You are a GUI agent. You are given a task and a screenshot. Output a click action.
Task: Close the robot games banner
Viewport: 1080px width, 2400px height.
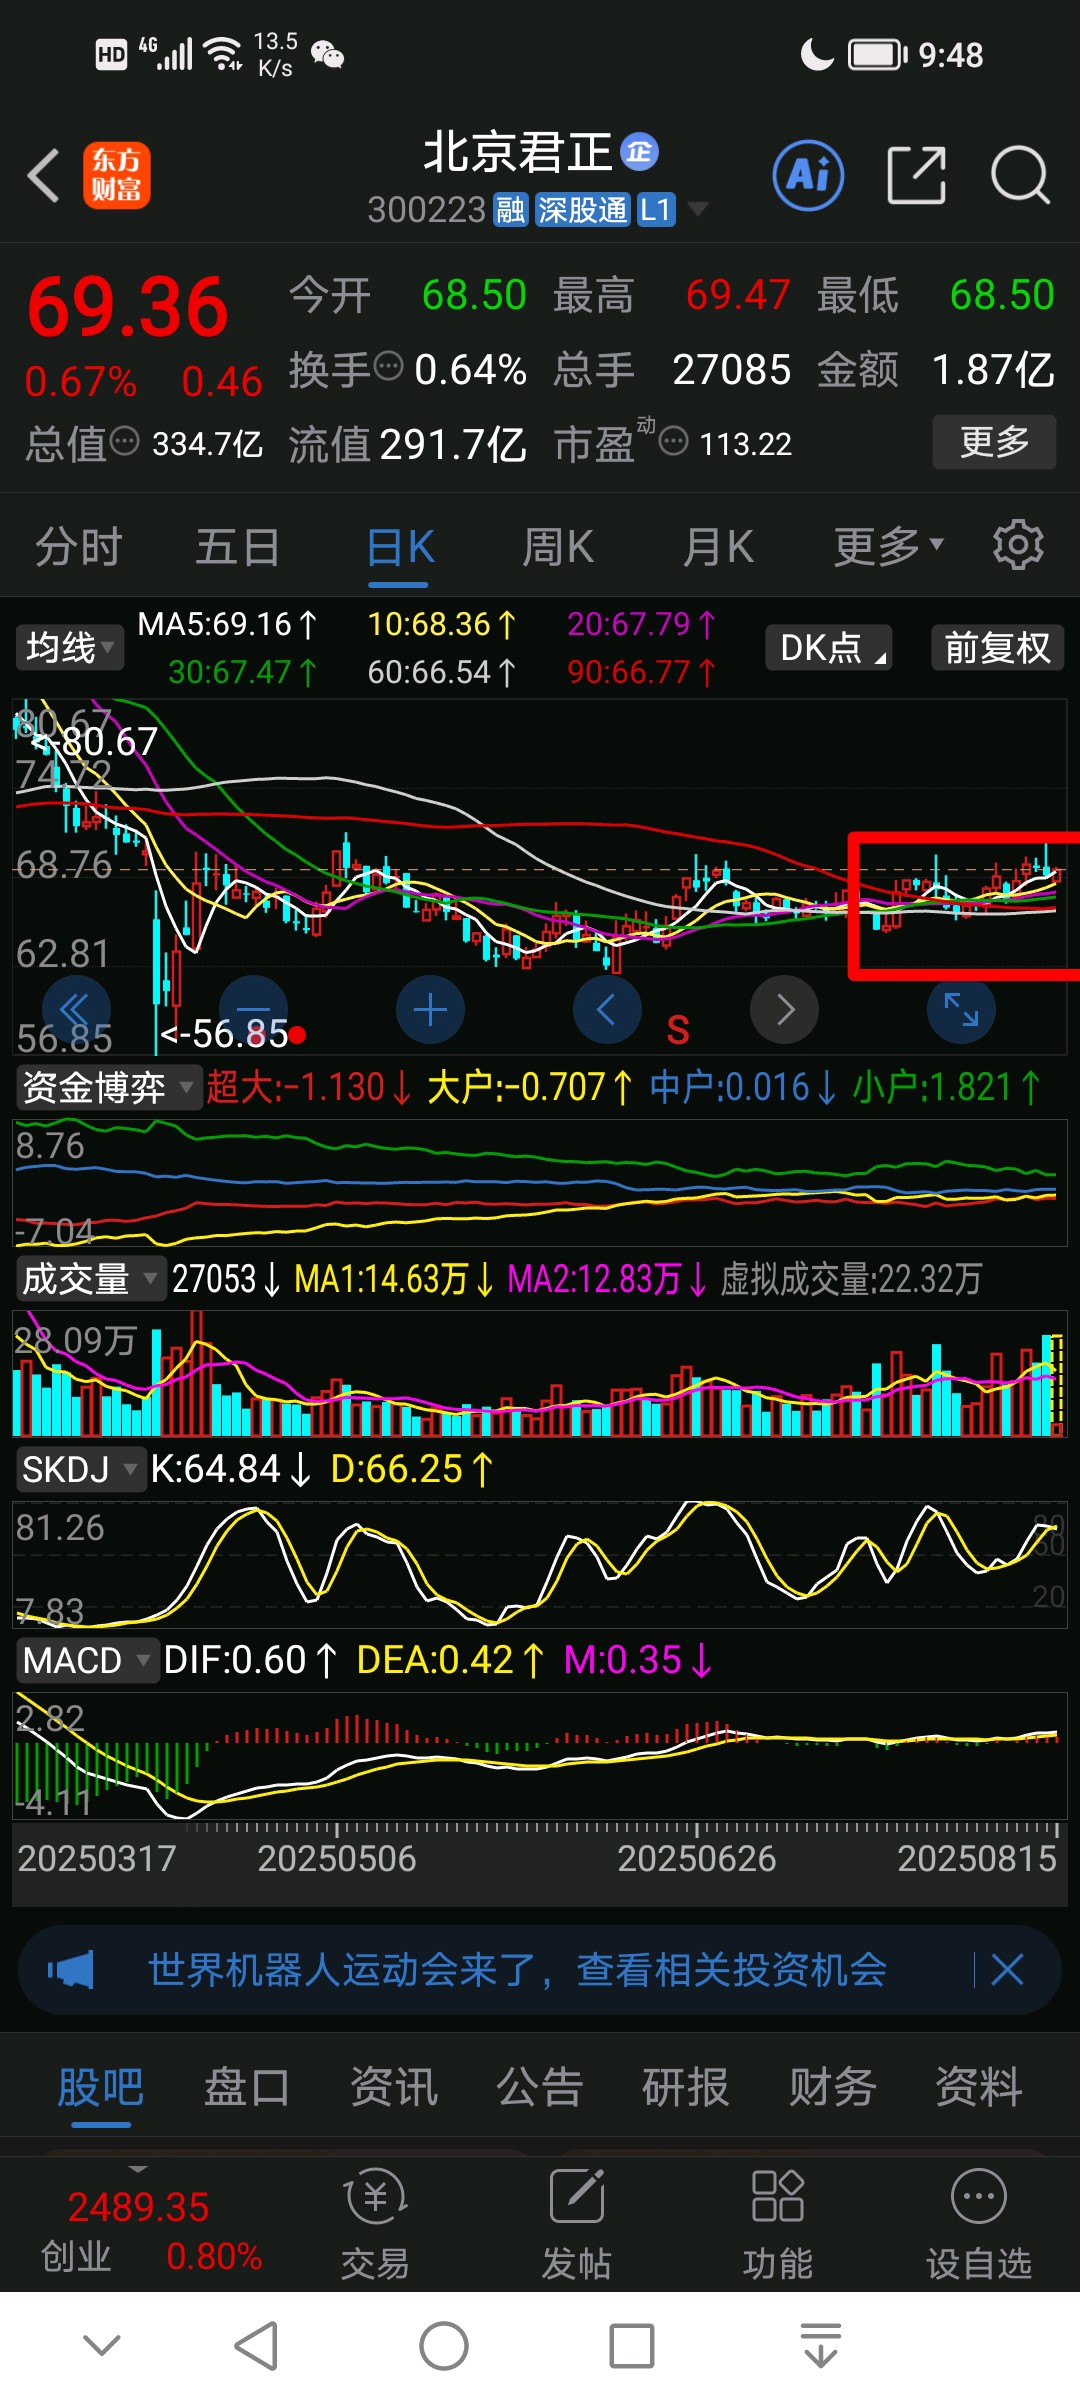pos(1007,1970)
